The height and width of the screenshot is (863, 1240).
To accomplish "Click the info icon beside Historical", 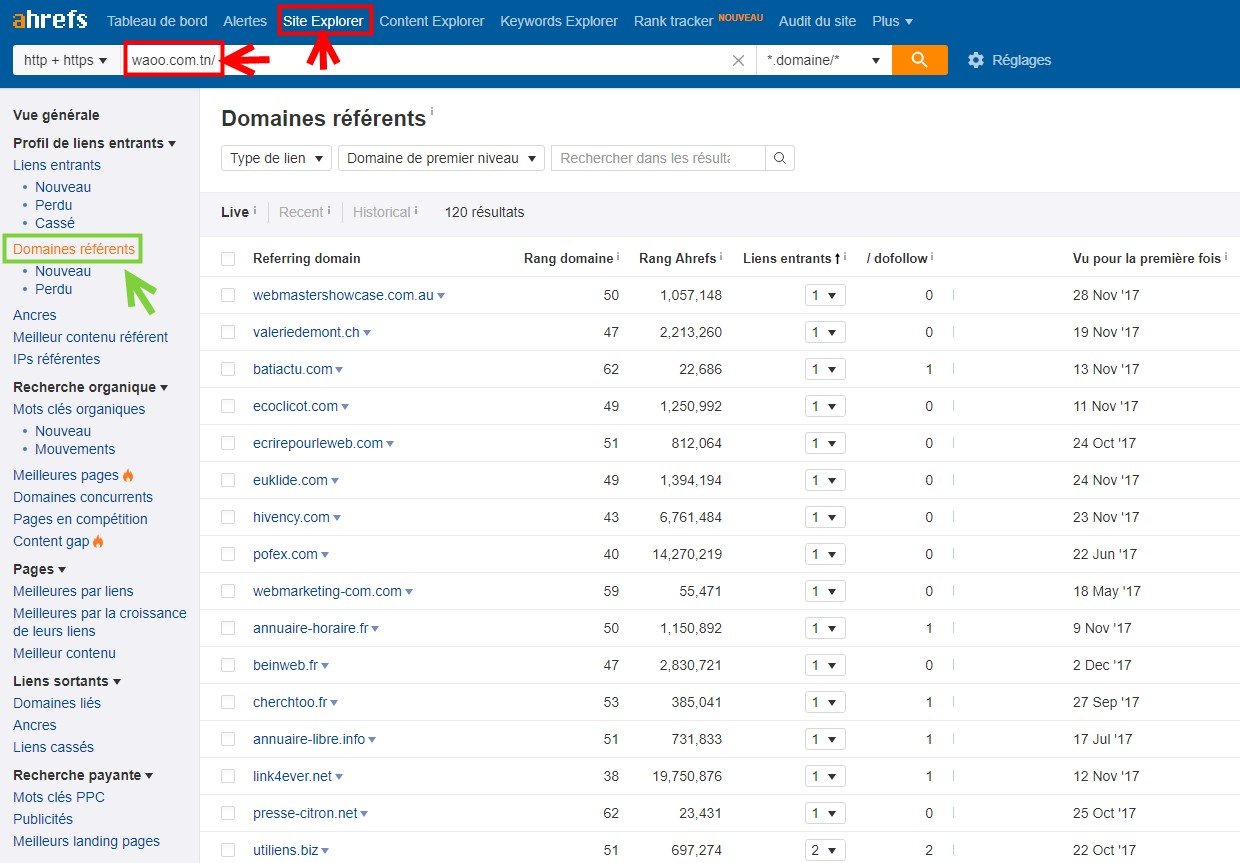I will pyautogui.click(x=416, y=211).
